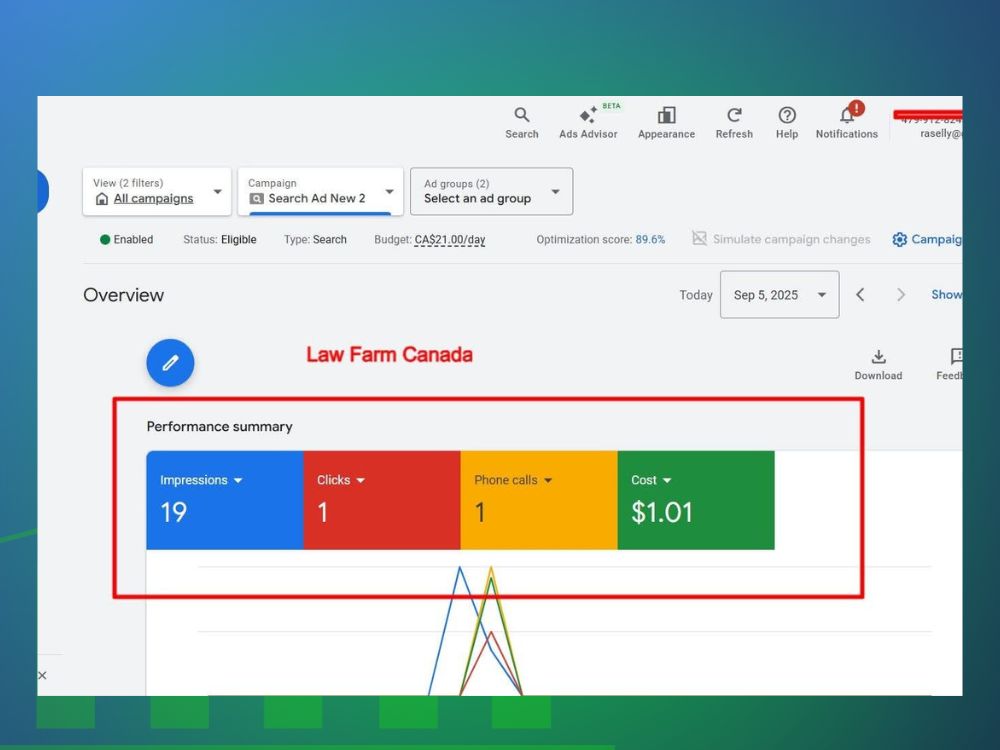Open the Search tool in the top bar
This screenshot has height=750, width=1000.
click(x=522, y=123)
